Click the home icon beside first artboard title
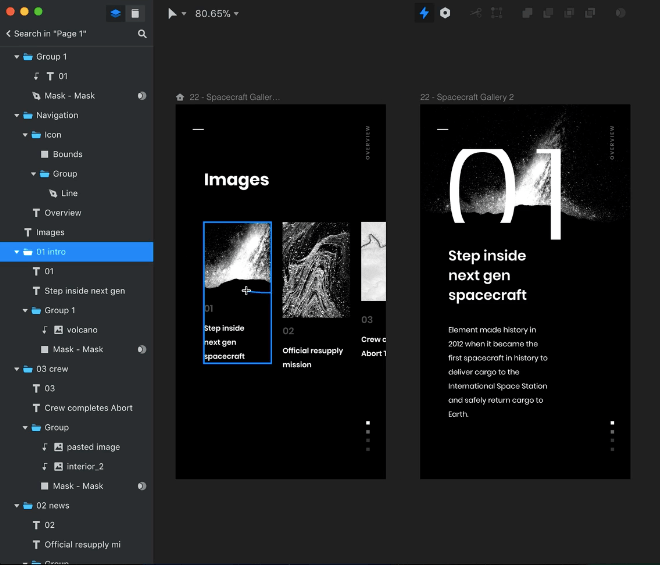Screen dimensions: 660x565 [180, 98]
